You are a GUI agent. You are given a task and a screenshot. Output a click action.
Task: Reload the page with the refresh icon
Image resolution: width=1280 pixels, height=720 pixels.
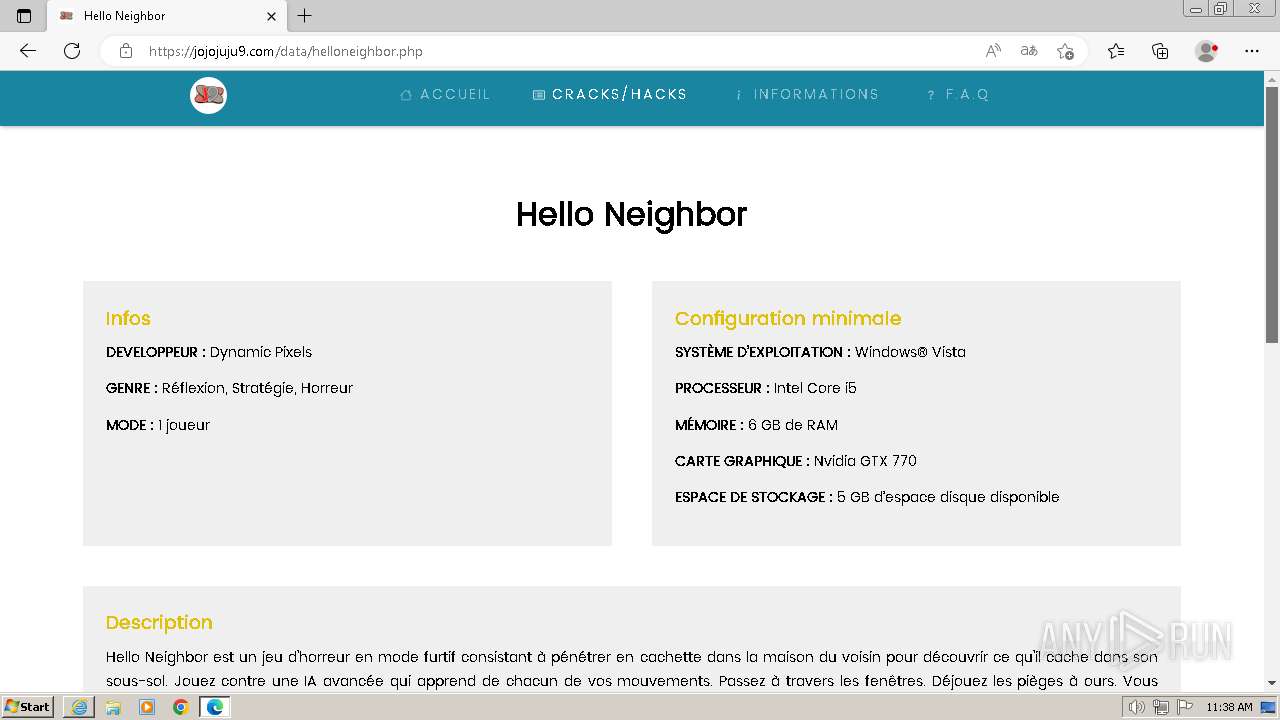pos(72,51)
